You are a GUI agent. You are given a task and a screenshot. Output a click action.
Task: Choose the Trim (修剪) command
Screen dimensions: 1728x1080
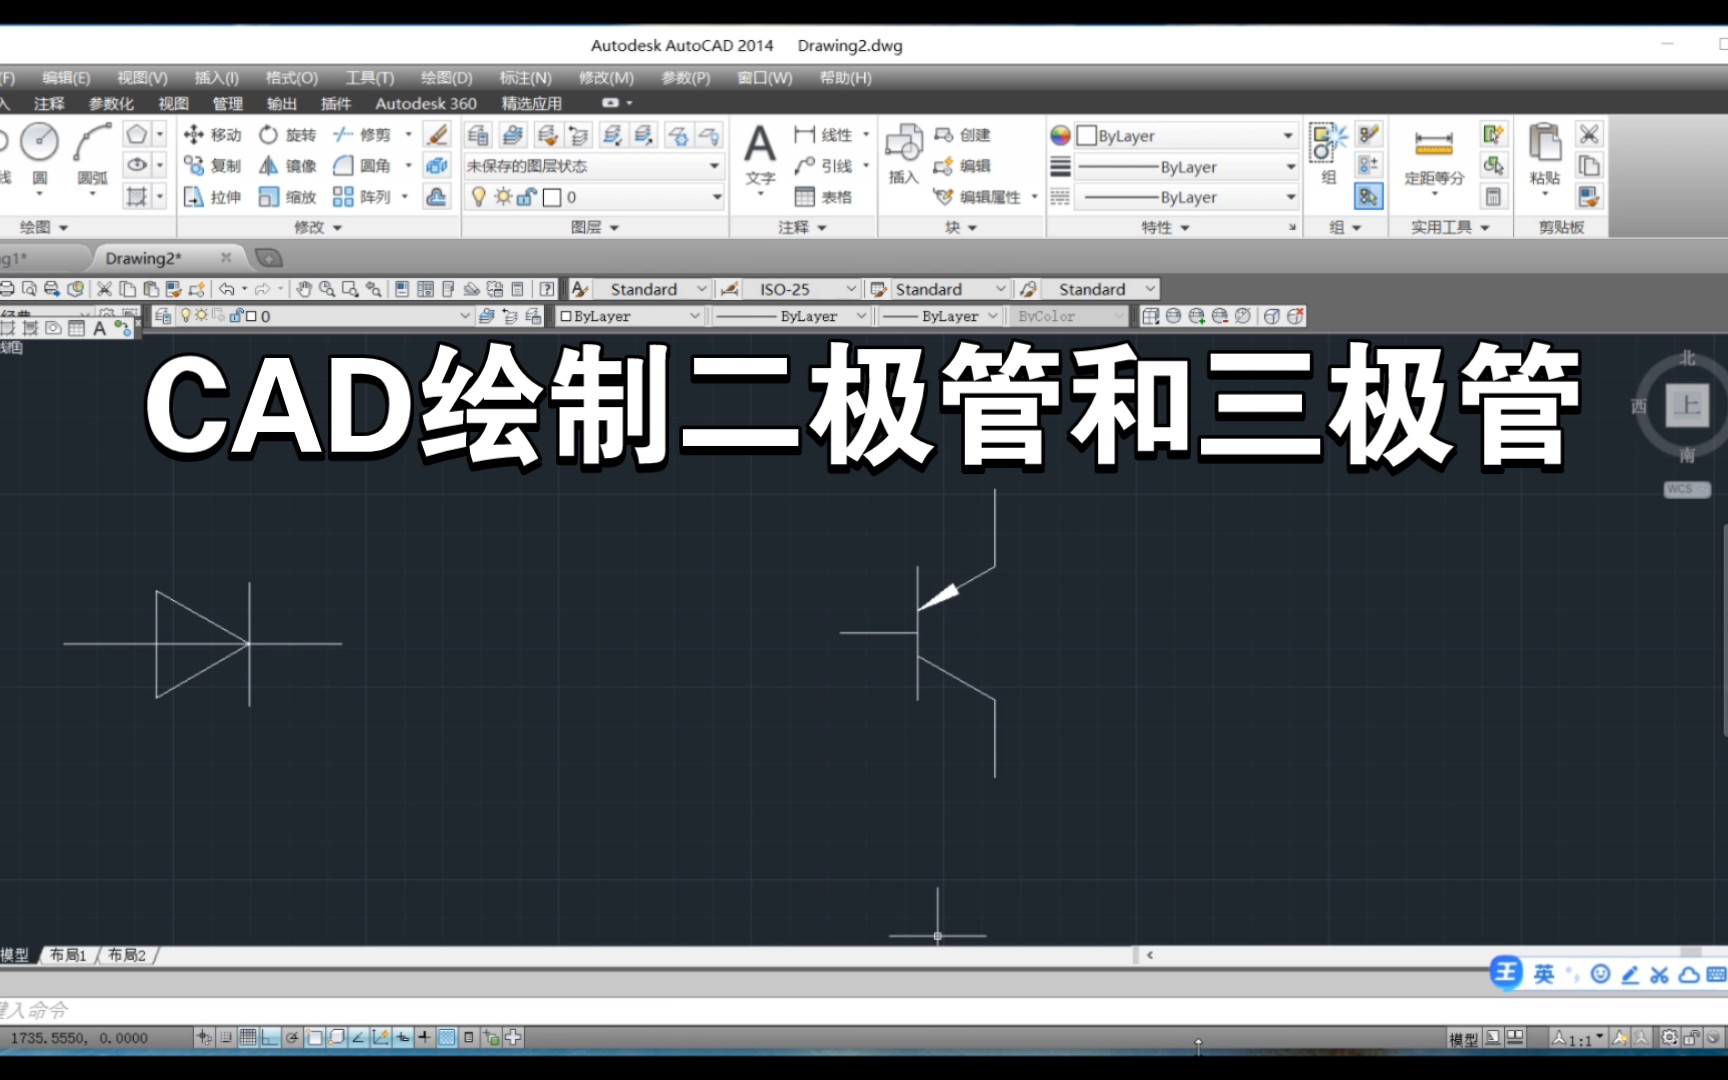362,135
